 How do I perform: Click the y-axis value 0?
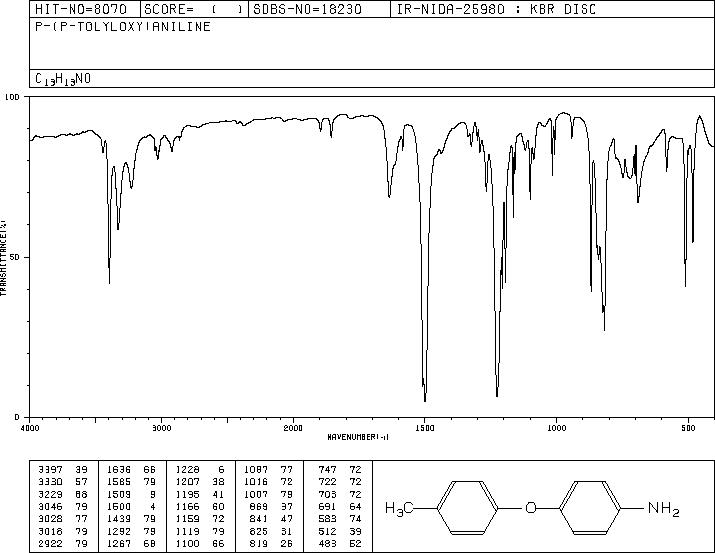coord(17,417)
